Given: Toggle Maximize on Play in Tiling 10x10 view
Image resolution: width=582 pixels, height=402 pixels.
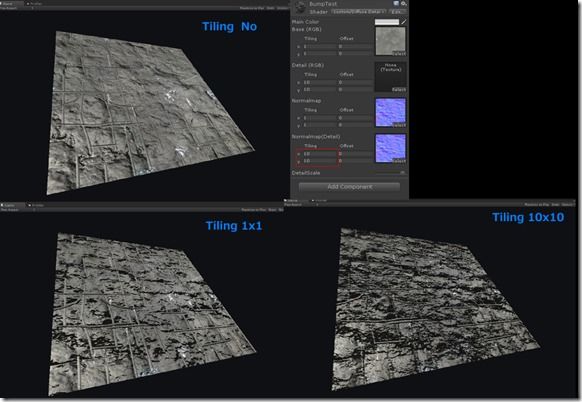Looking at the screenshot, I should (x=537, y=205).
